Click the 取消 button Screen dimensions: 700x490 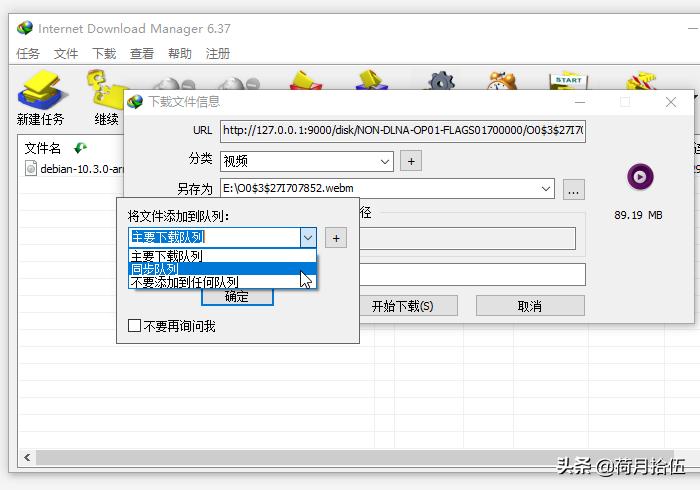coord(530,306)
